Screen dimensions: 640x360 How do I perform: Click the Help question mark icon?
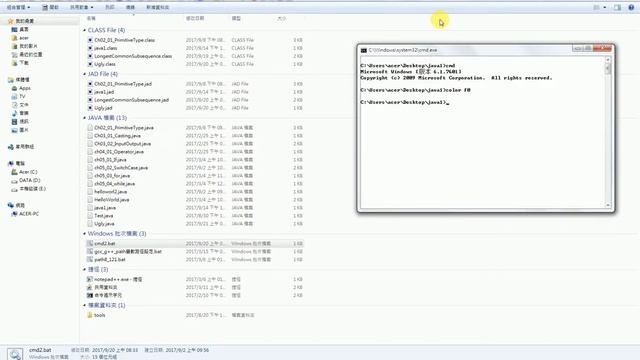(631, 7)
